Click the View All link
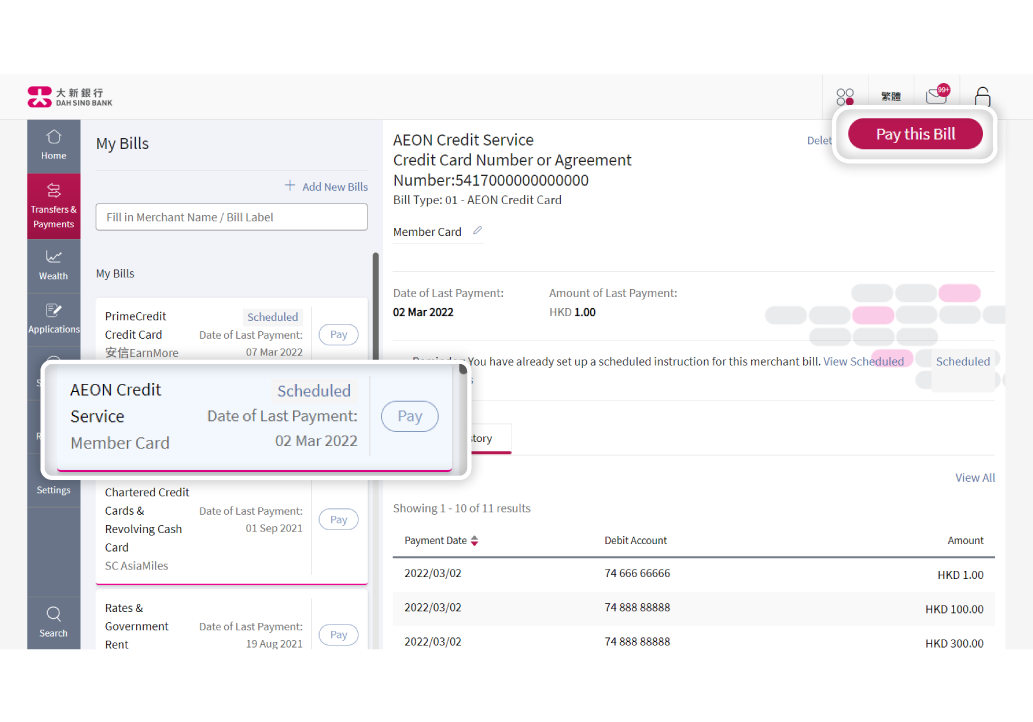The width and height of the screenshot is (1033, 722). 975,478
